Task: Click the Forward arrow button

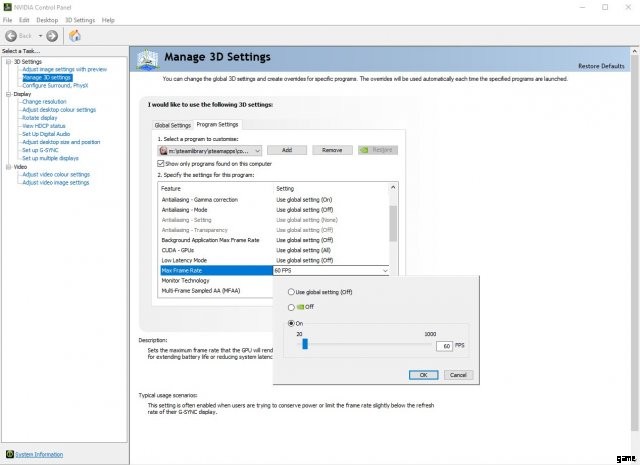Action: (52, 35)
